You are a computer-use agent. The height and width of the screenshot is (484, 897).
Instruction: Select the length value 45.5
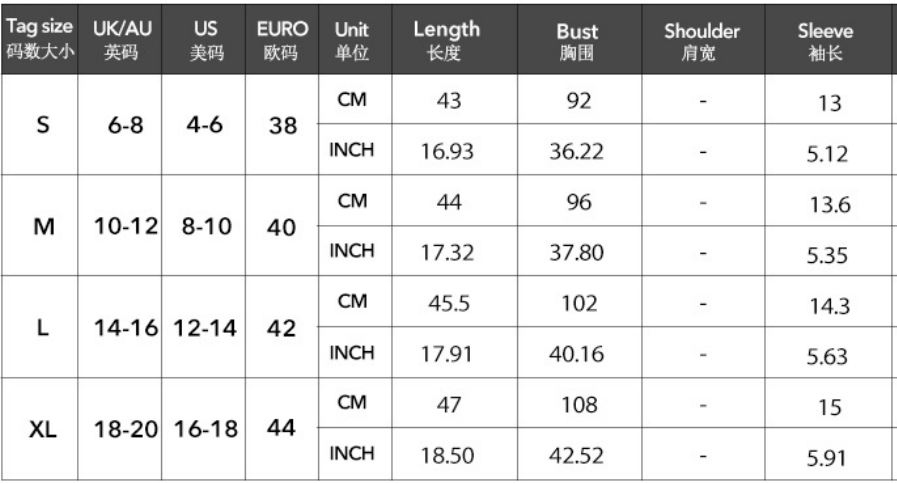(x=449, y=303)
